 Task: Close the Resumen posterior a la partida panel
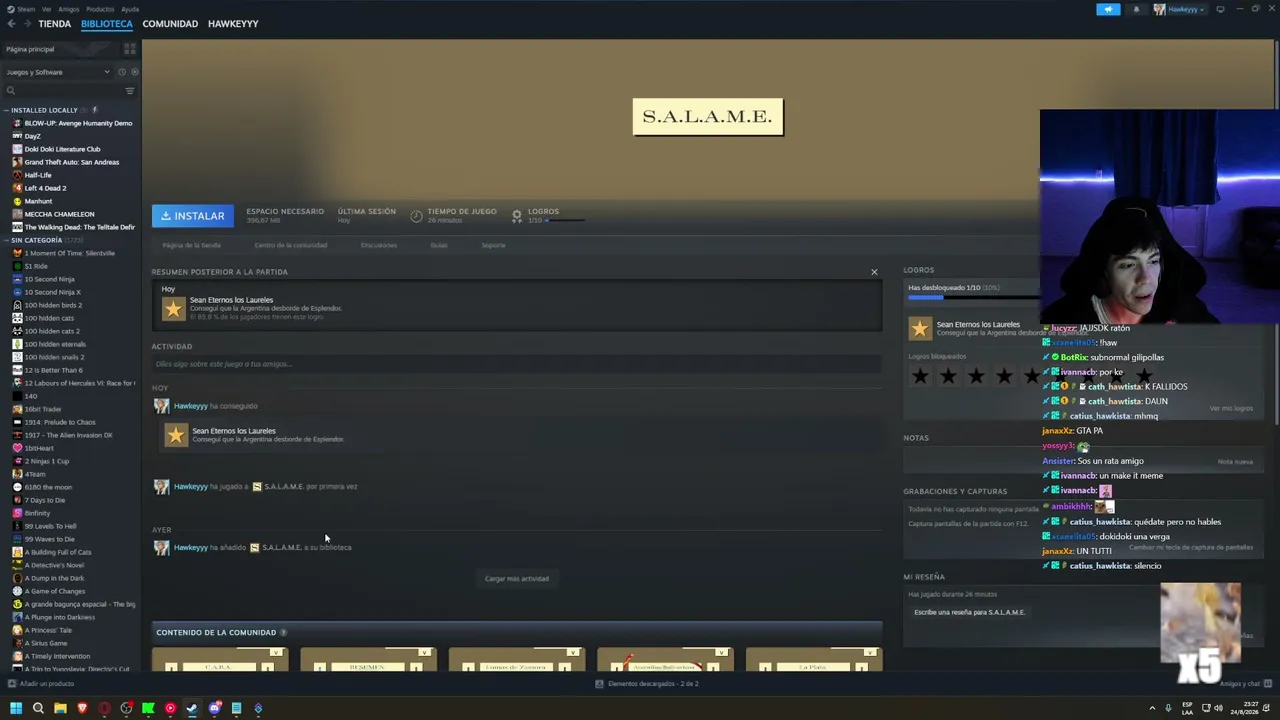(874, 272)
